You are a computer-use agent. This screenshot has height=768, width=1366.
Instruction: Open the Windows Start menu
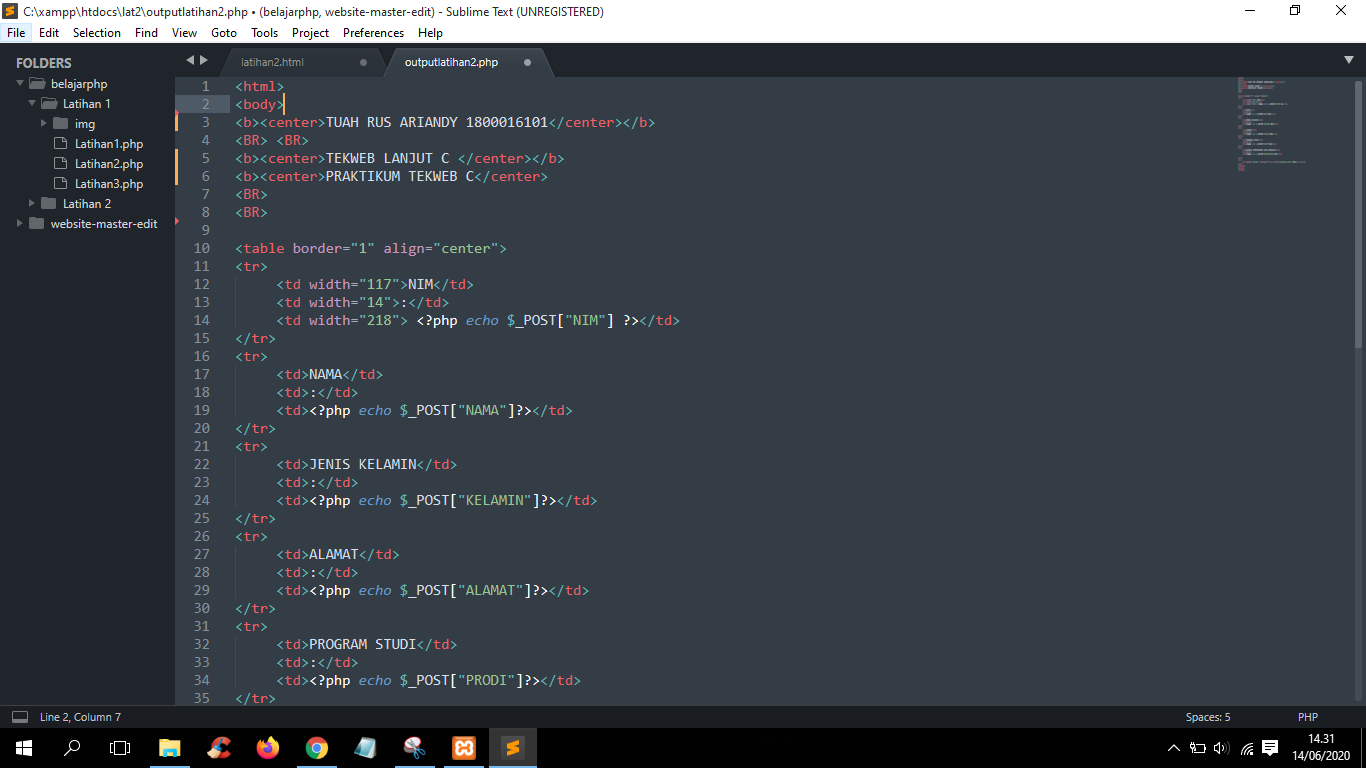click(x=23, y=748)
